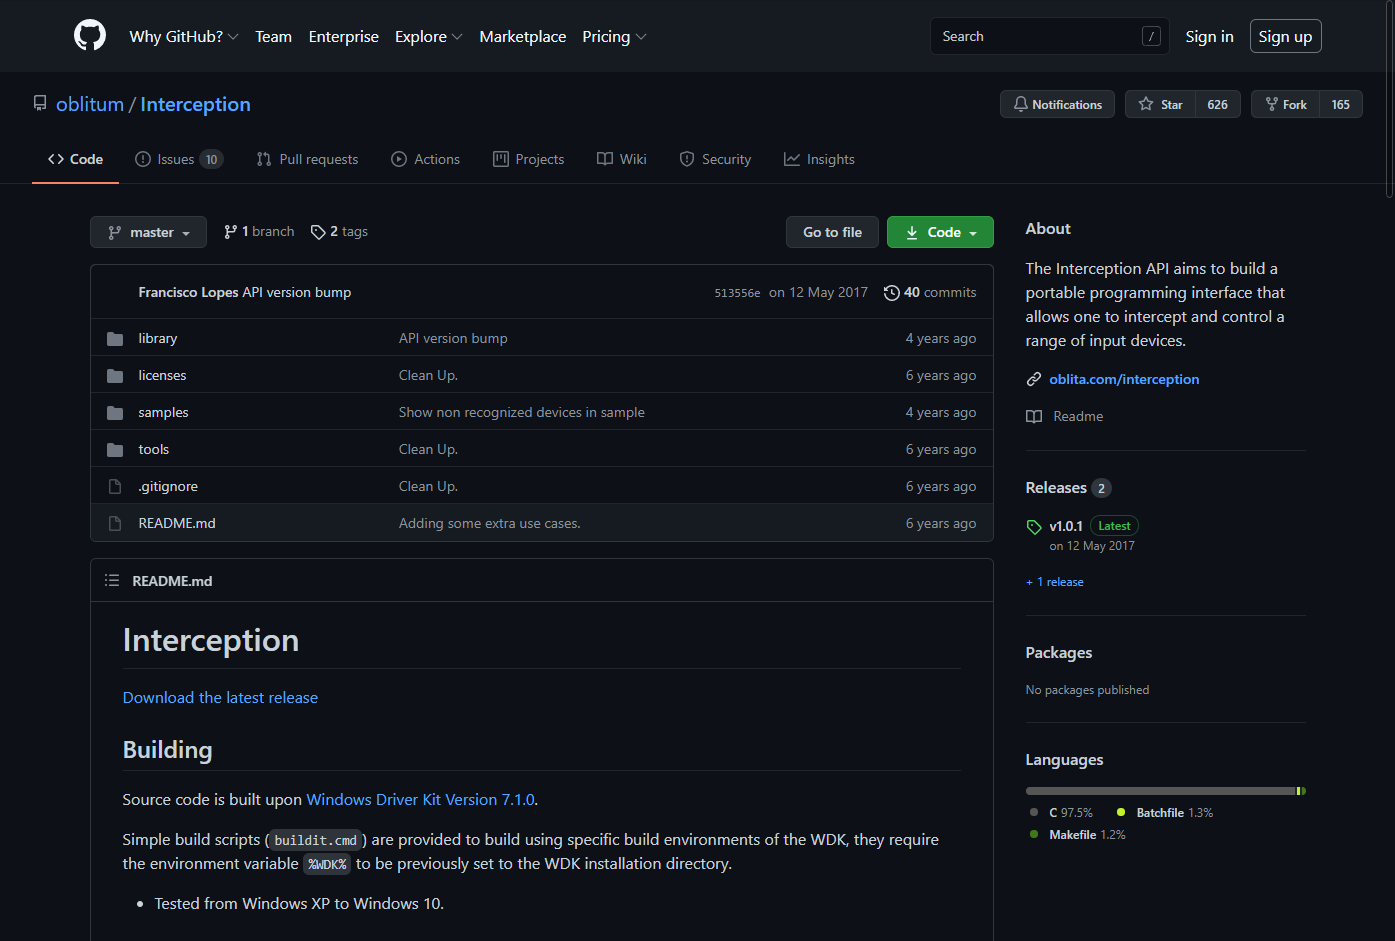
Task: Expand the Why GitHub? menu
Action: [184, 36]
